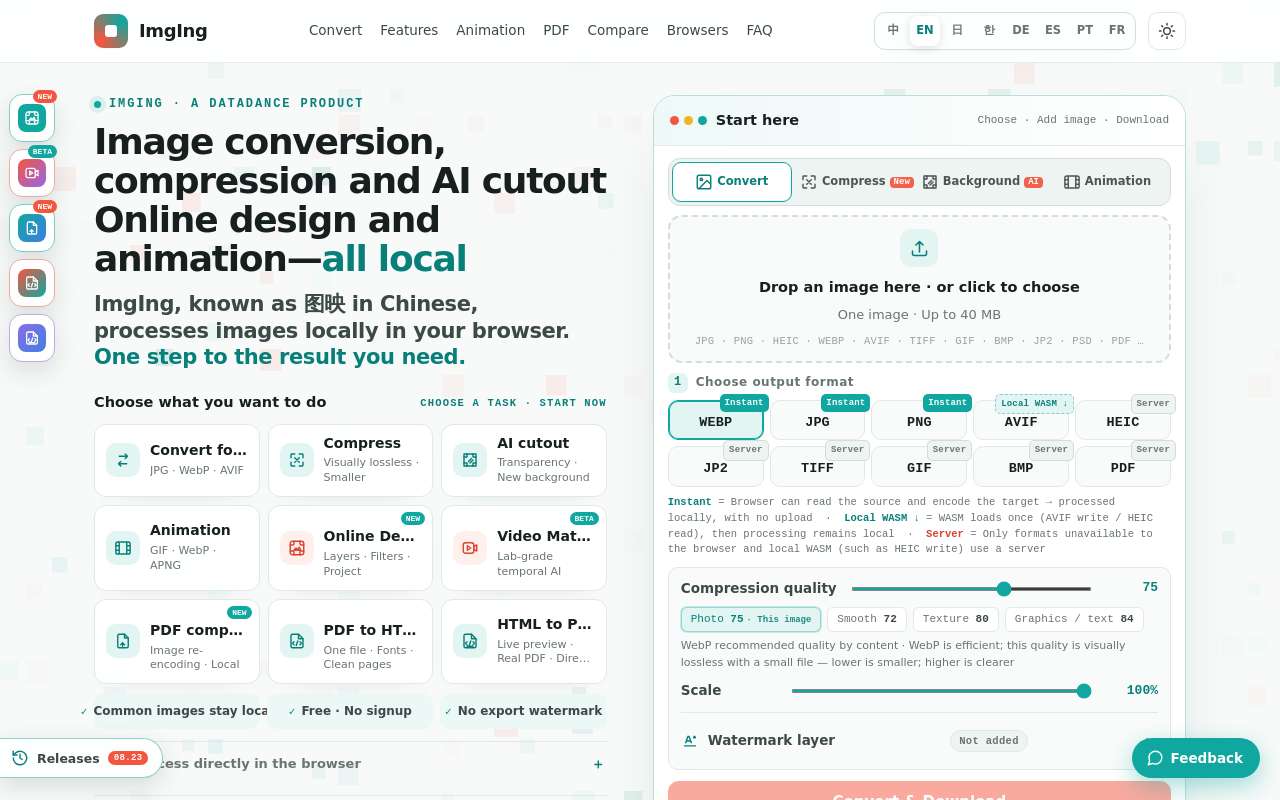
Task: Switch to the Compress tab
Action: point(857,182)
